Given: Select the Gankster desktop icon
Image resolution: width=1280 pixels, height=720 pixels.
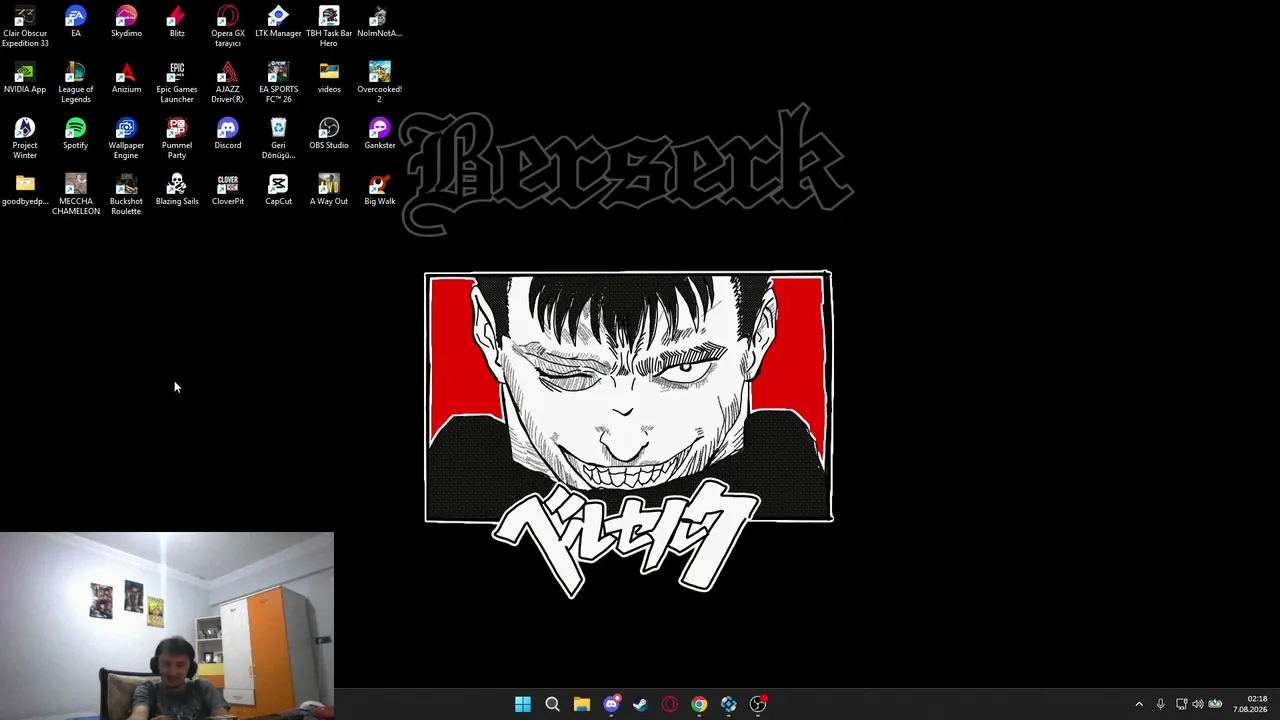Looking at the screenshot, I should pyautogui.click(x=380, y=134).
